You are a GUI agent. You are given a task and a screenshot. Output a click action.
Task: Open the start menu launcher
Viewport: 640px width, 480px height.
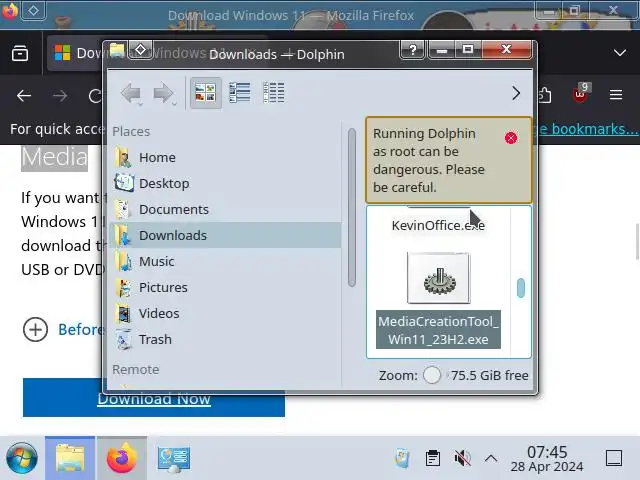[x=22, y=458]
